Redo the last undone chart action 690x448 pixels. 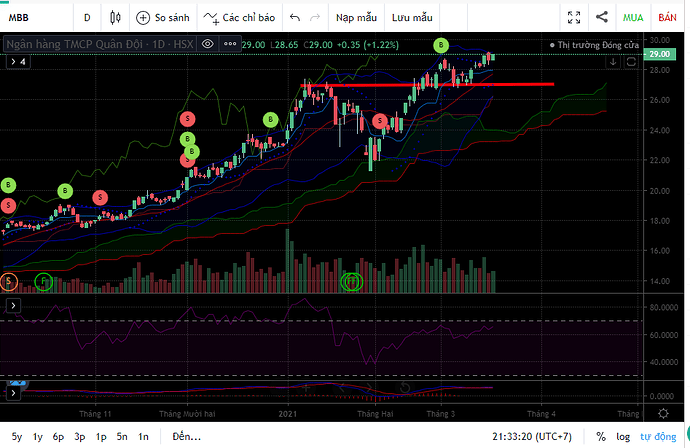pyautogui.click(x=315, y=18)
